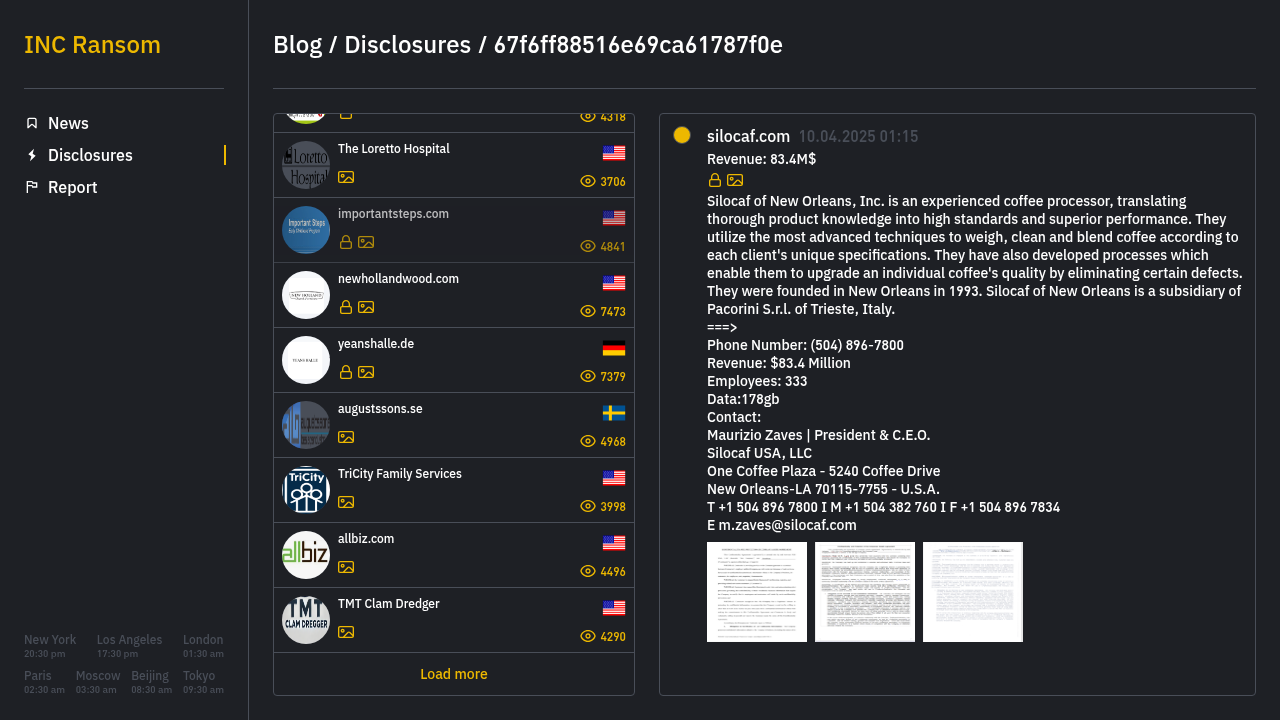Click the image icon under yeanshalle.de
Viewport: 1280px width, 720px height.
[366, 372]
